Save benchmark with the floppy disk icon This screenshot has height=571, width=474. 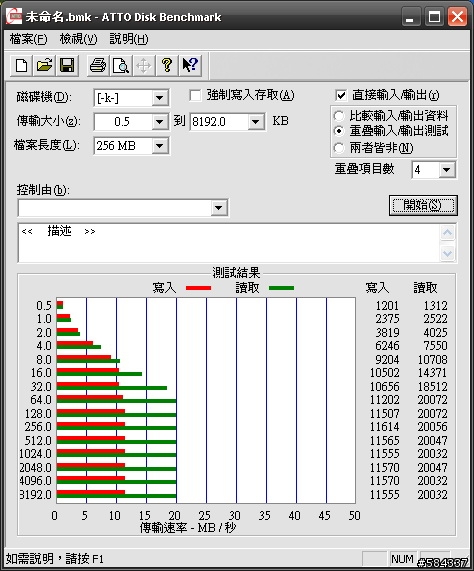(67, 66)
